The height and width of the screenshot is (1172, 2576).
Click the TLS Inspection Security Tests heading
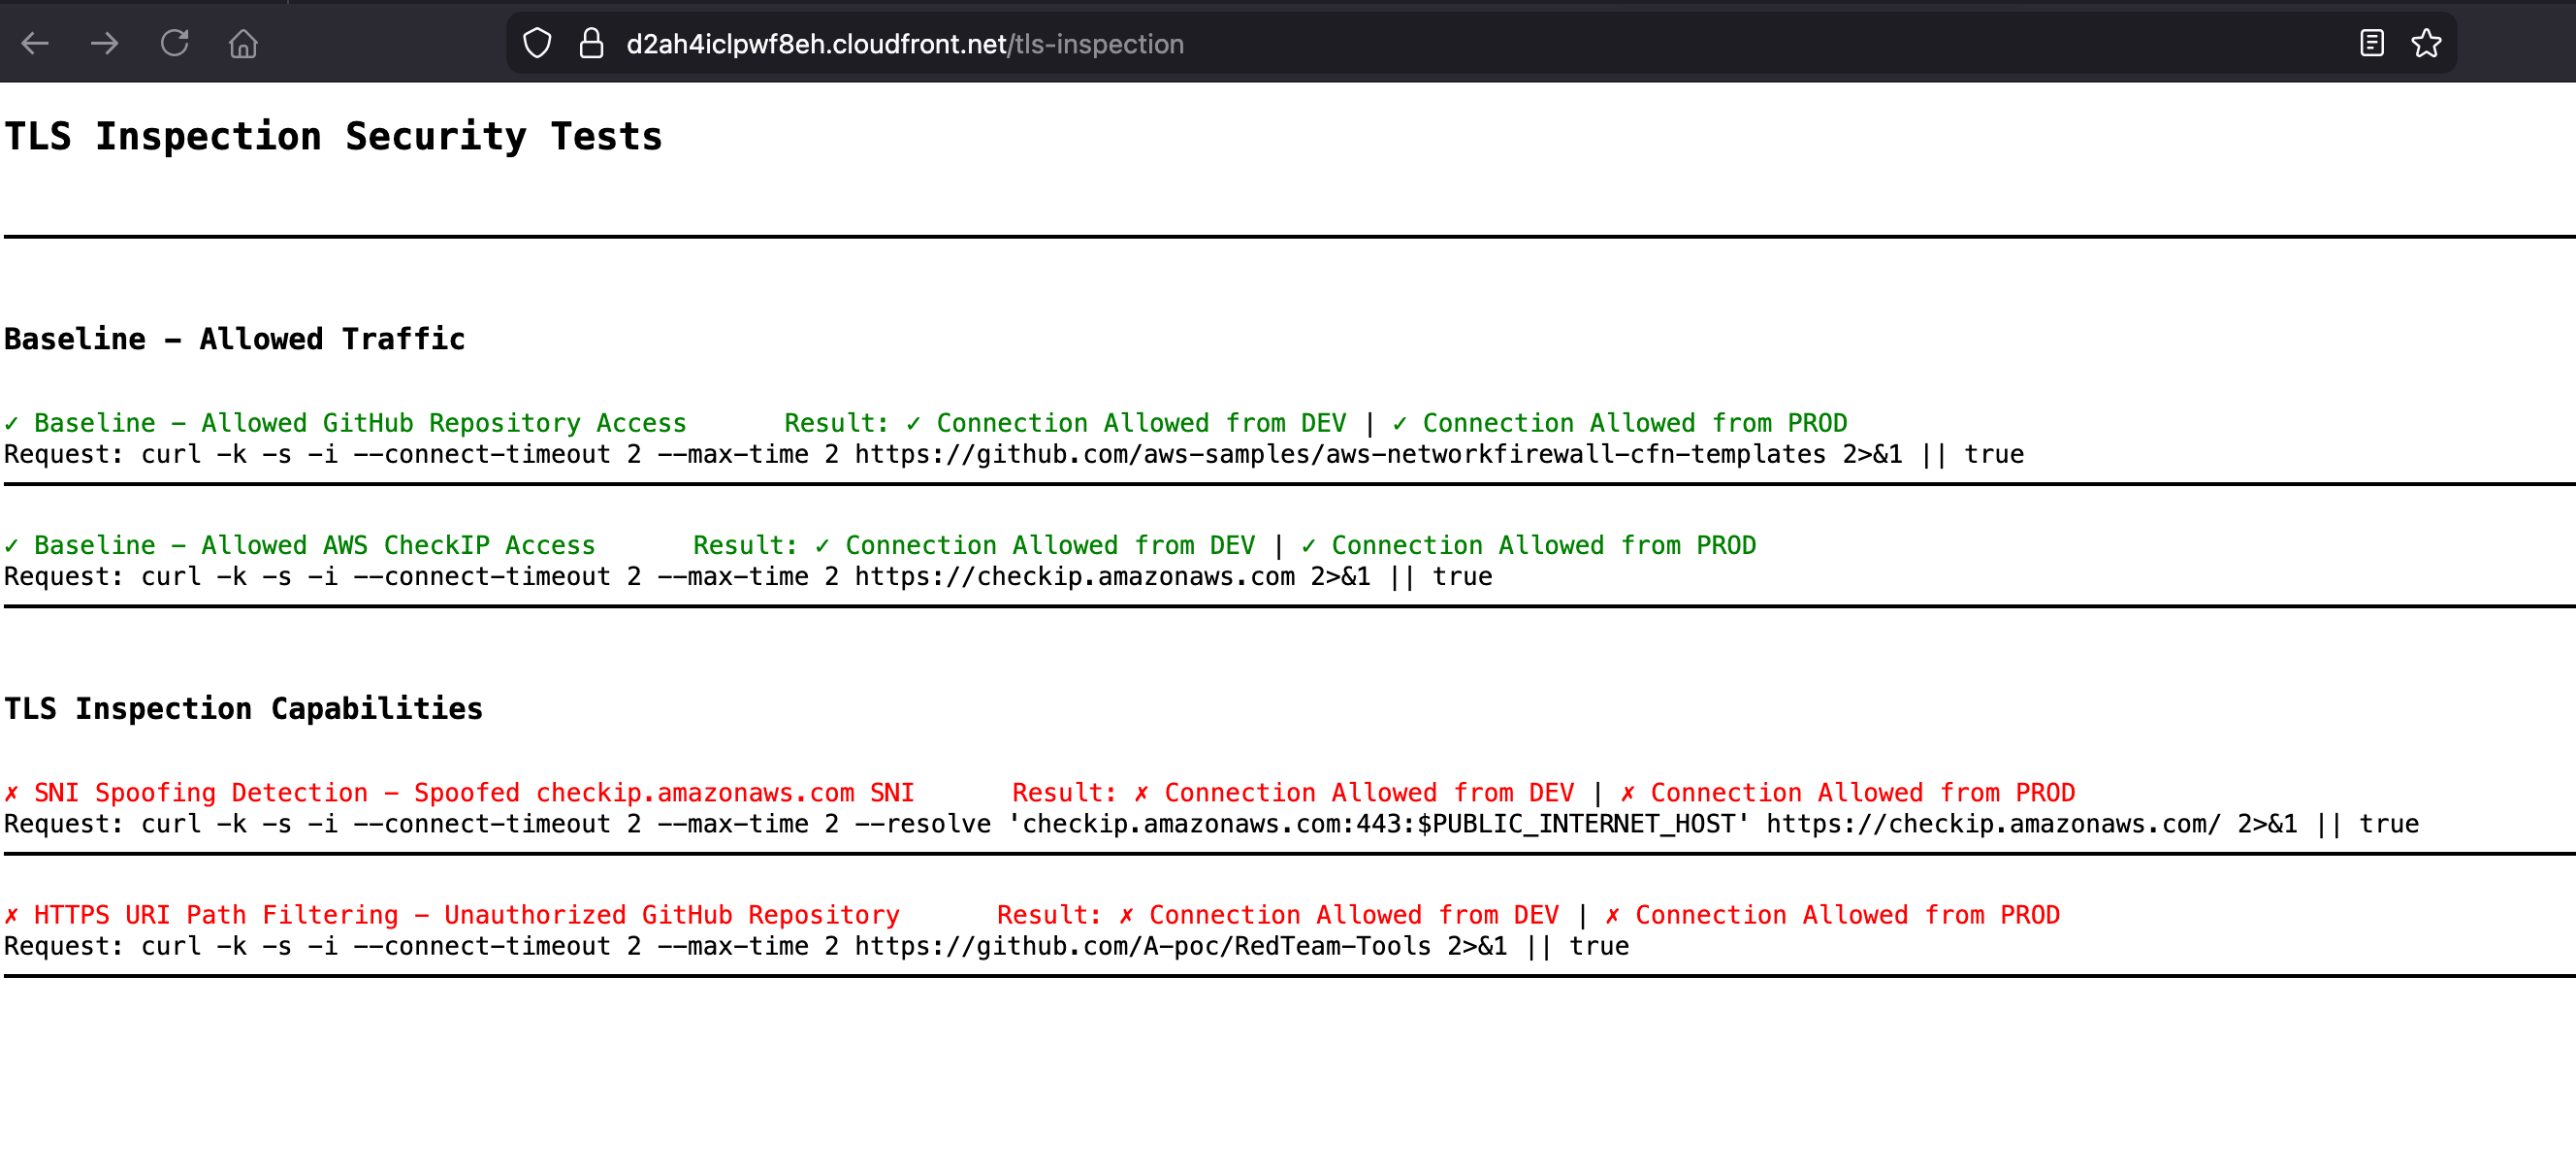tap(333, 137)
